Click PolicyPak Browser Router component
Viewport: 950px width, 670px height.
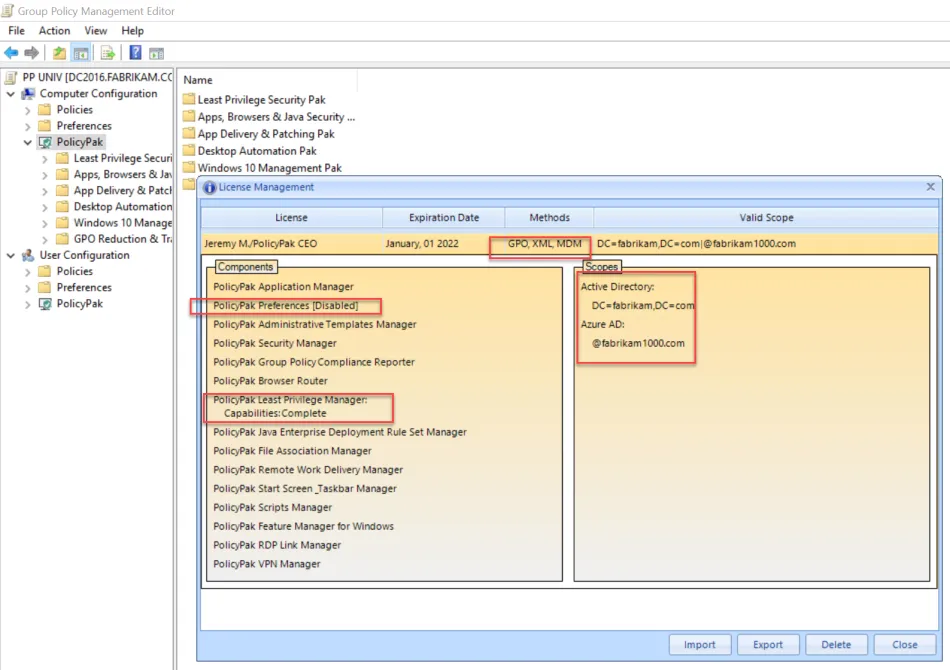click(x=270, y=381)
